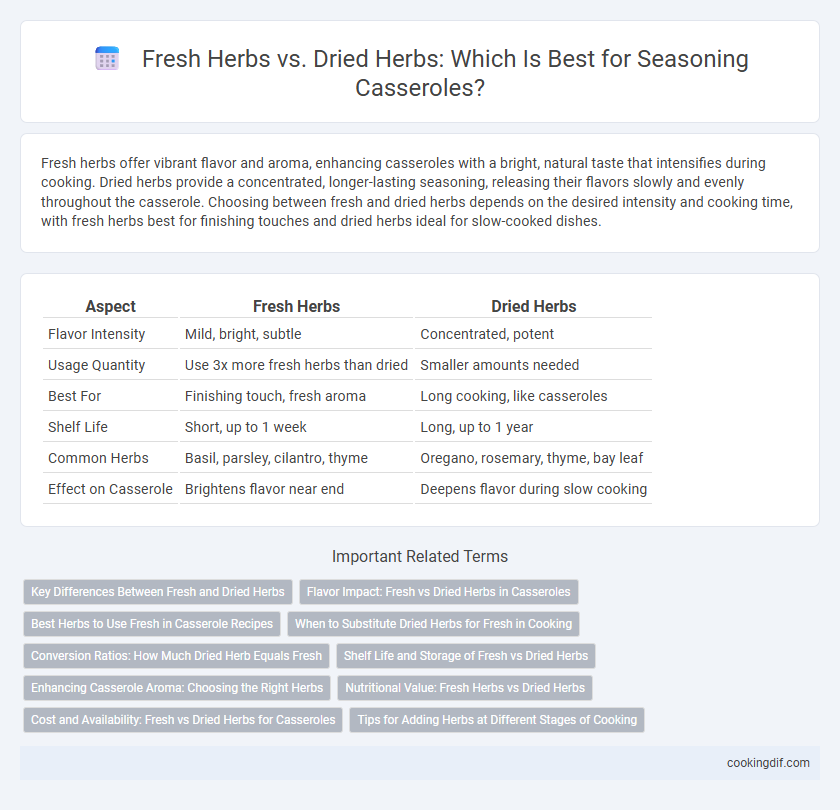Click the Shelf Life table row label

[78, 427]
